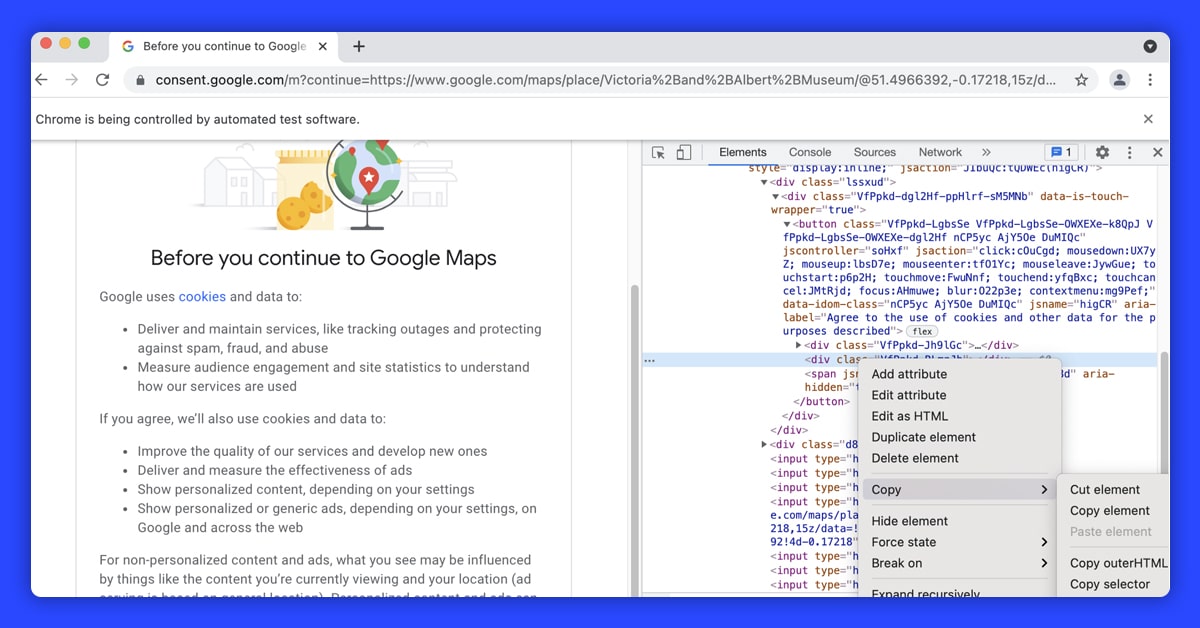Select Copy element in the Copy submenu
This screenshot has width=1200, height=628.
(1110, 511)
